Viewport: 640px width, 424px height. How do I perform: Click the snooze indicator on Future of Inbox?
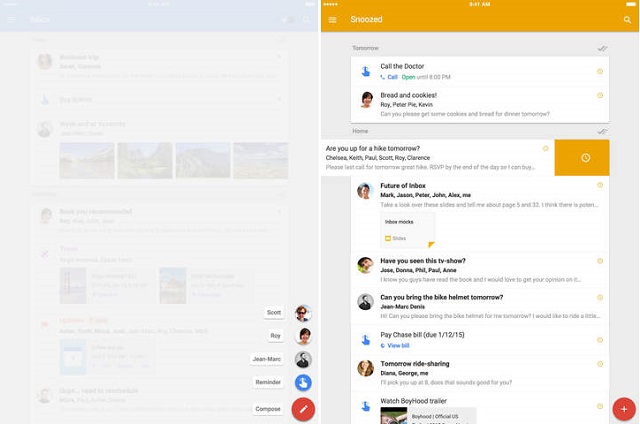pos(600,185)
